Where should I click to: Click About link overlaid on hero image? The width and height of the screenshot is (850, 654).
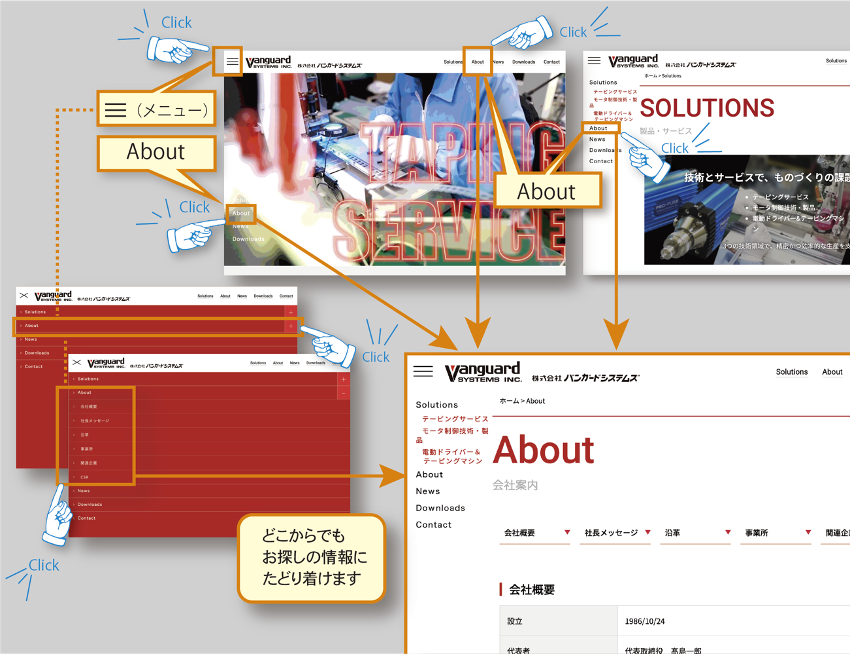coord(241,213)
